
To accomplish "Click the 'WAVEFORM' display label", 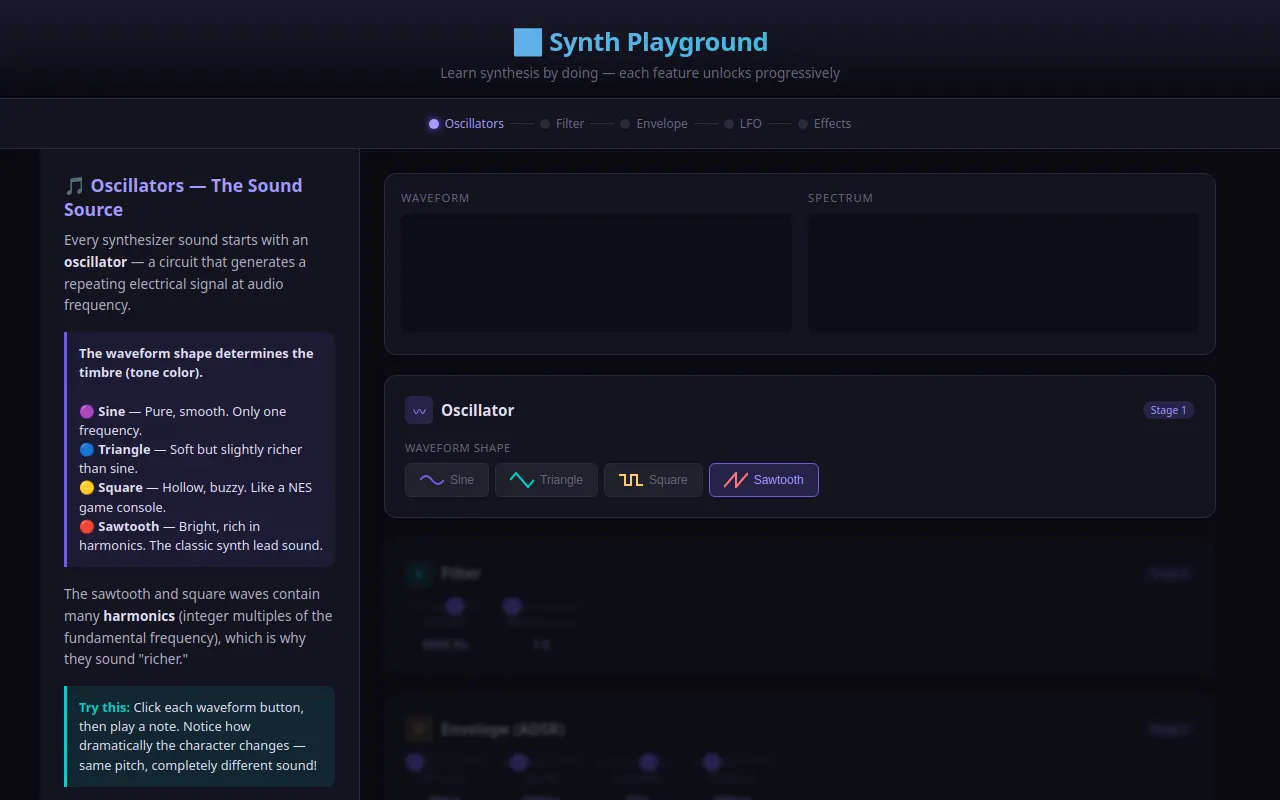I will pos(435,198).
